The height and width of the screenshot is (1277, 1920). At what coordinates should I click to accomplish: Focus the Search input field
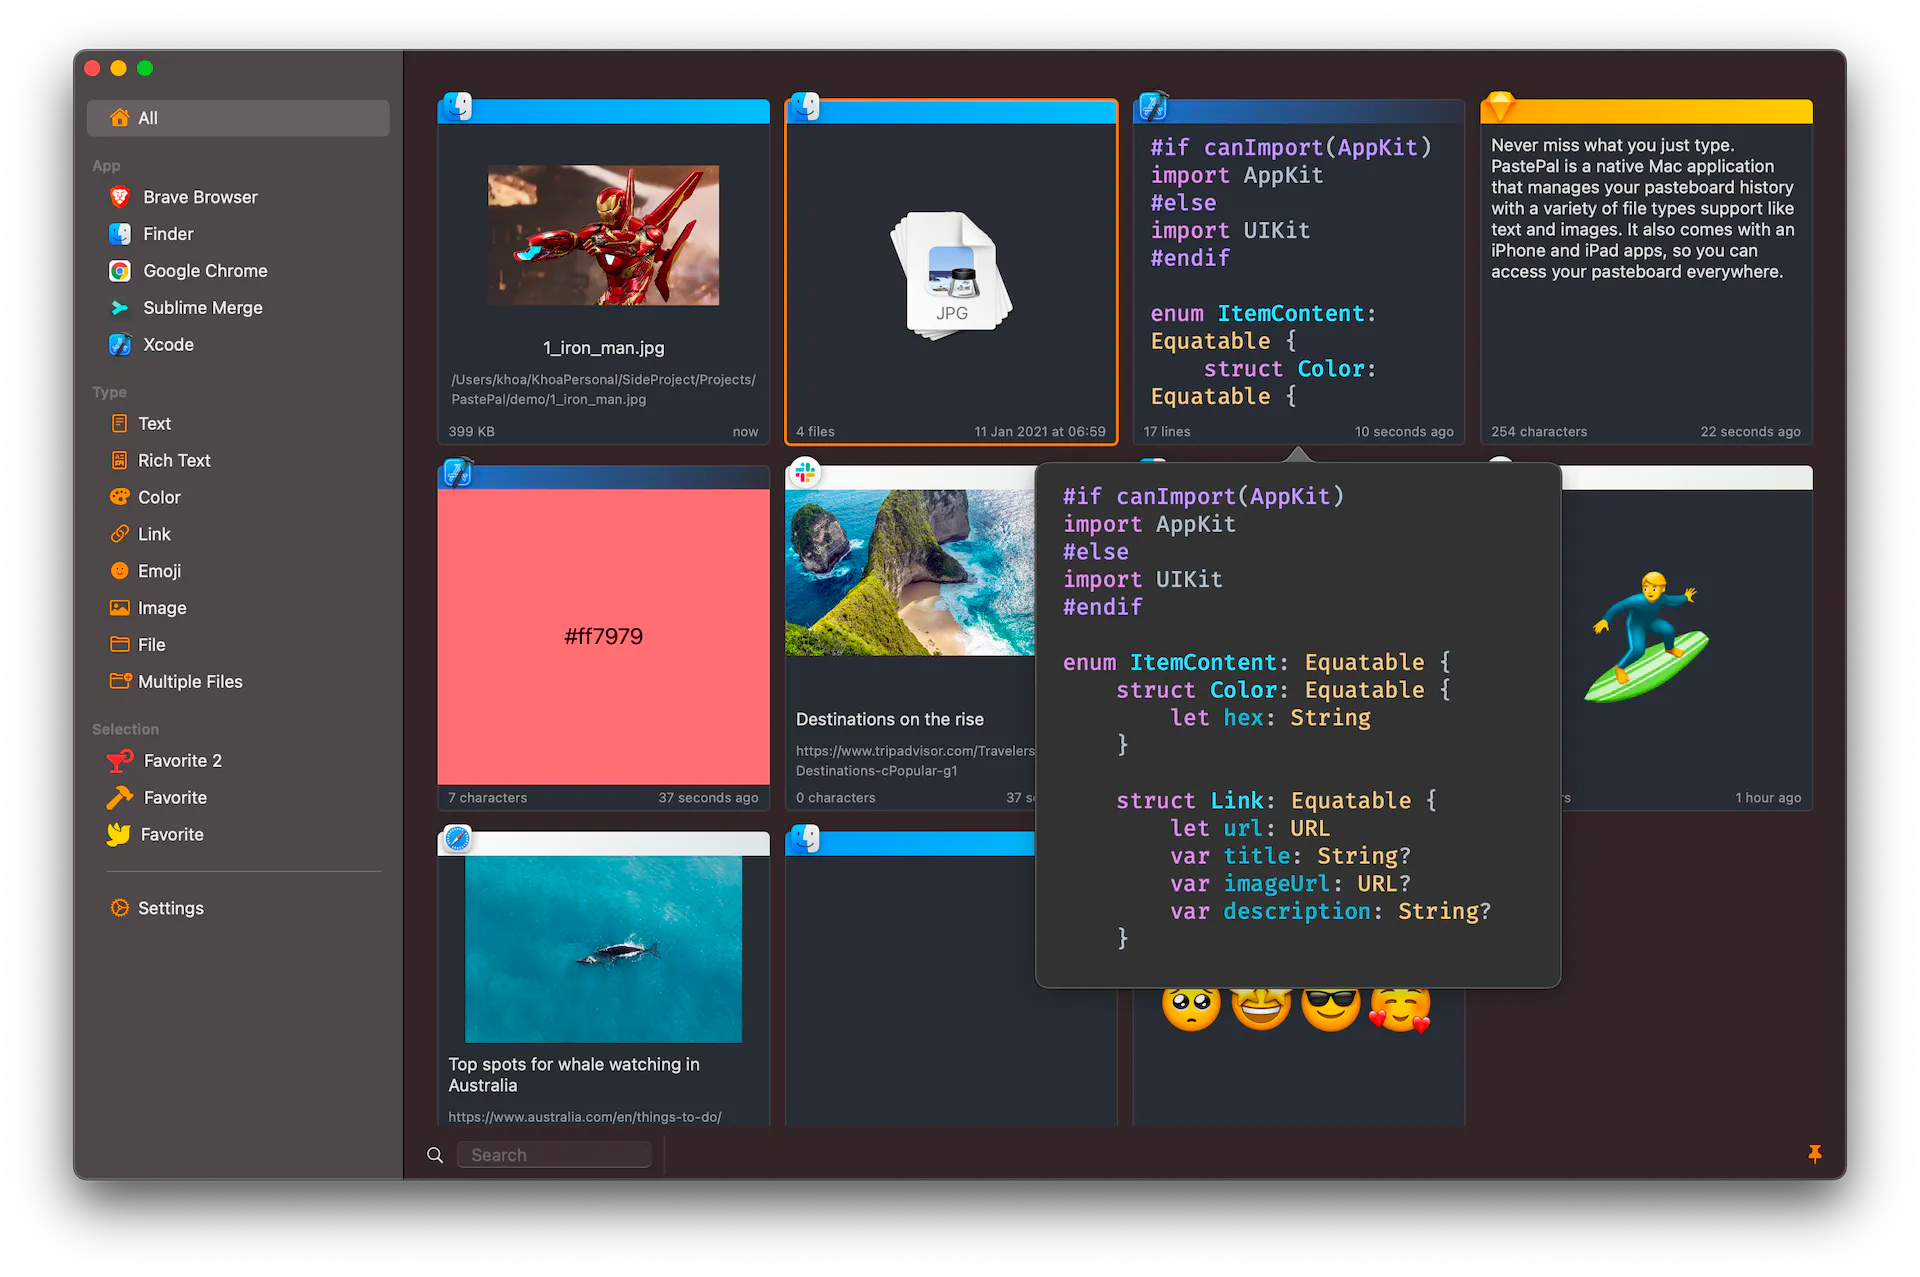(555, 1155)
